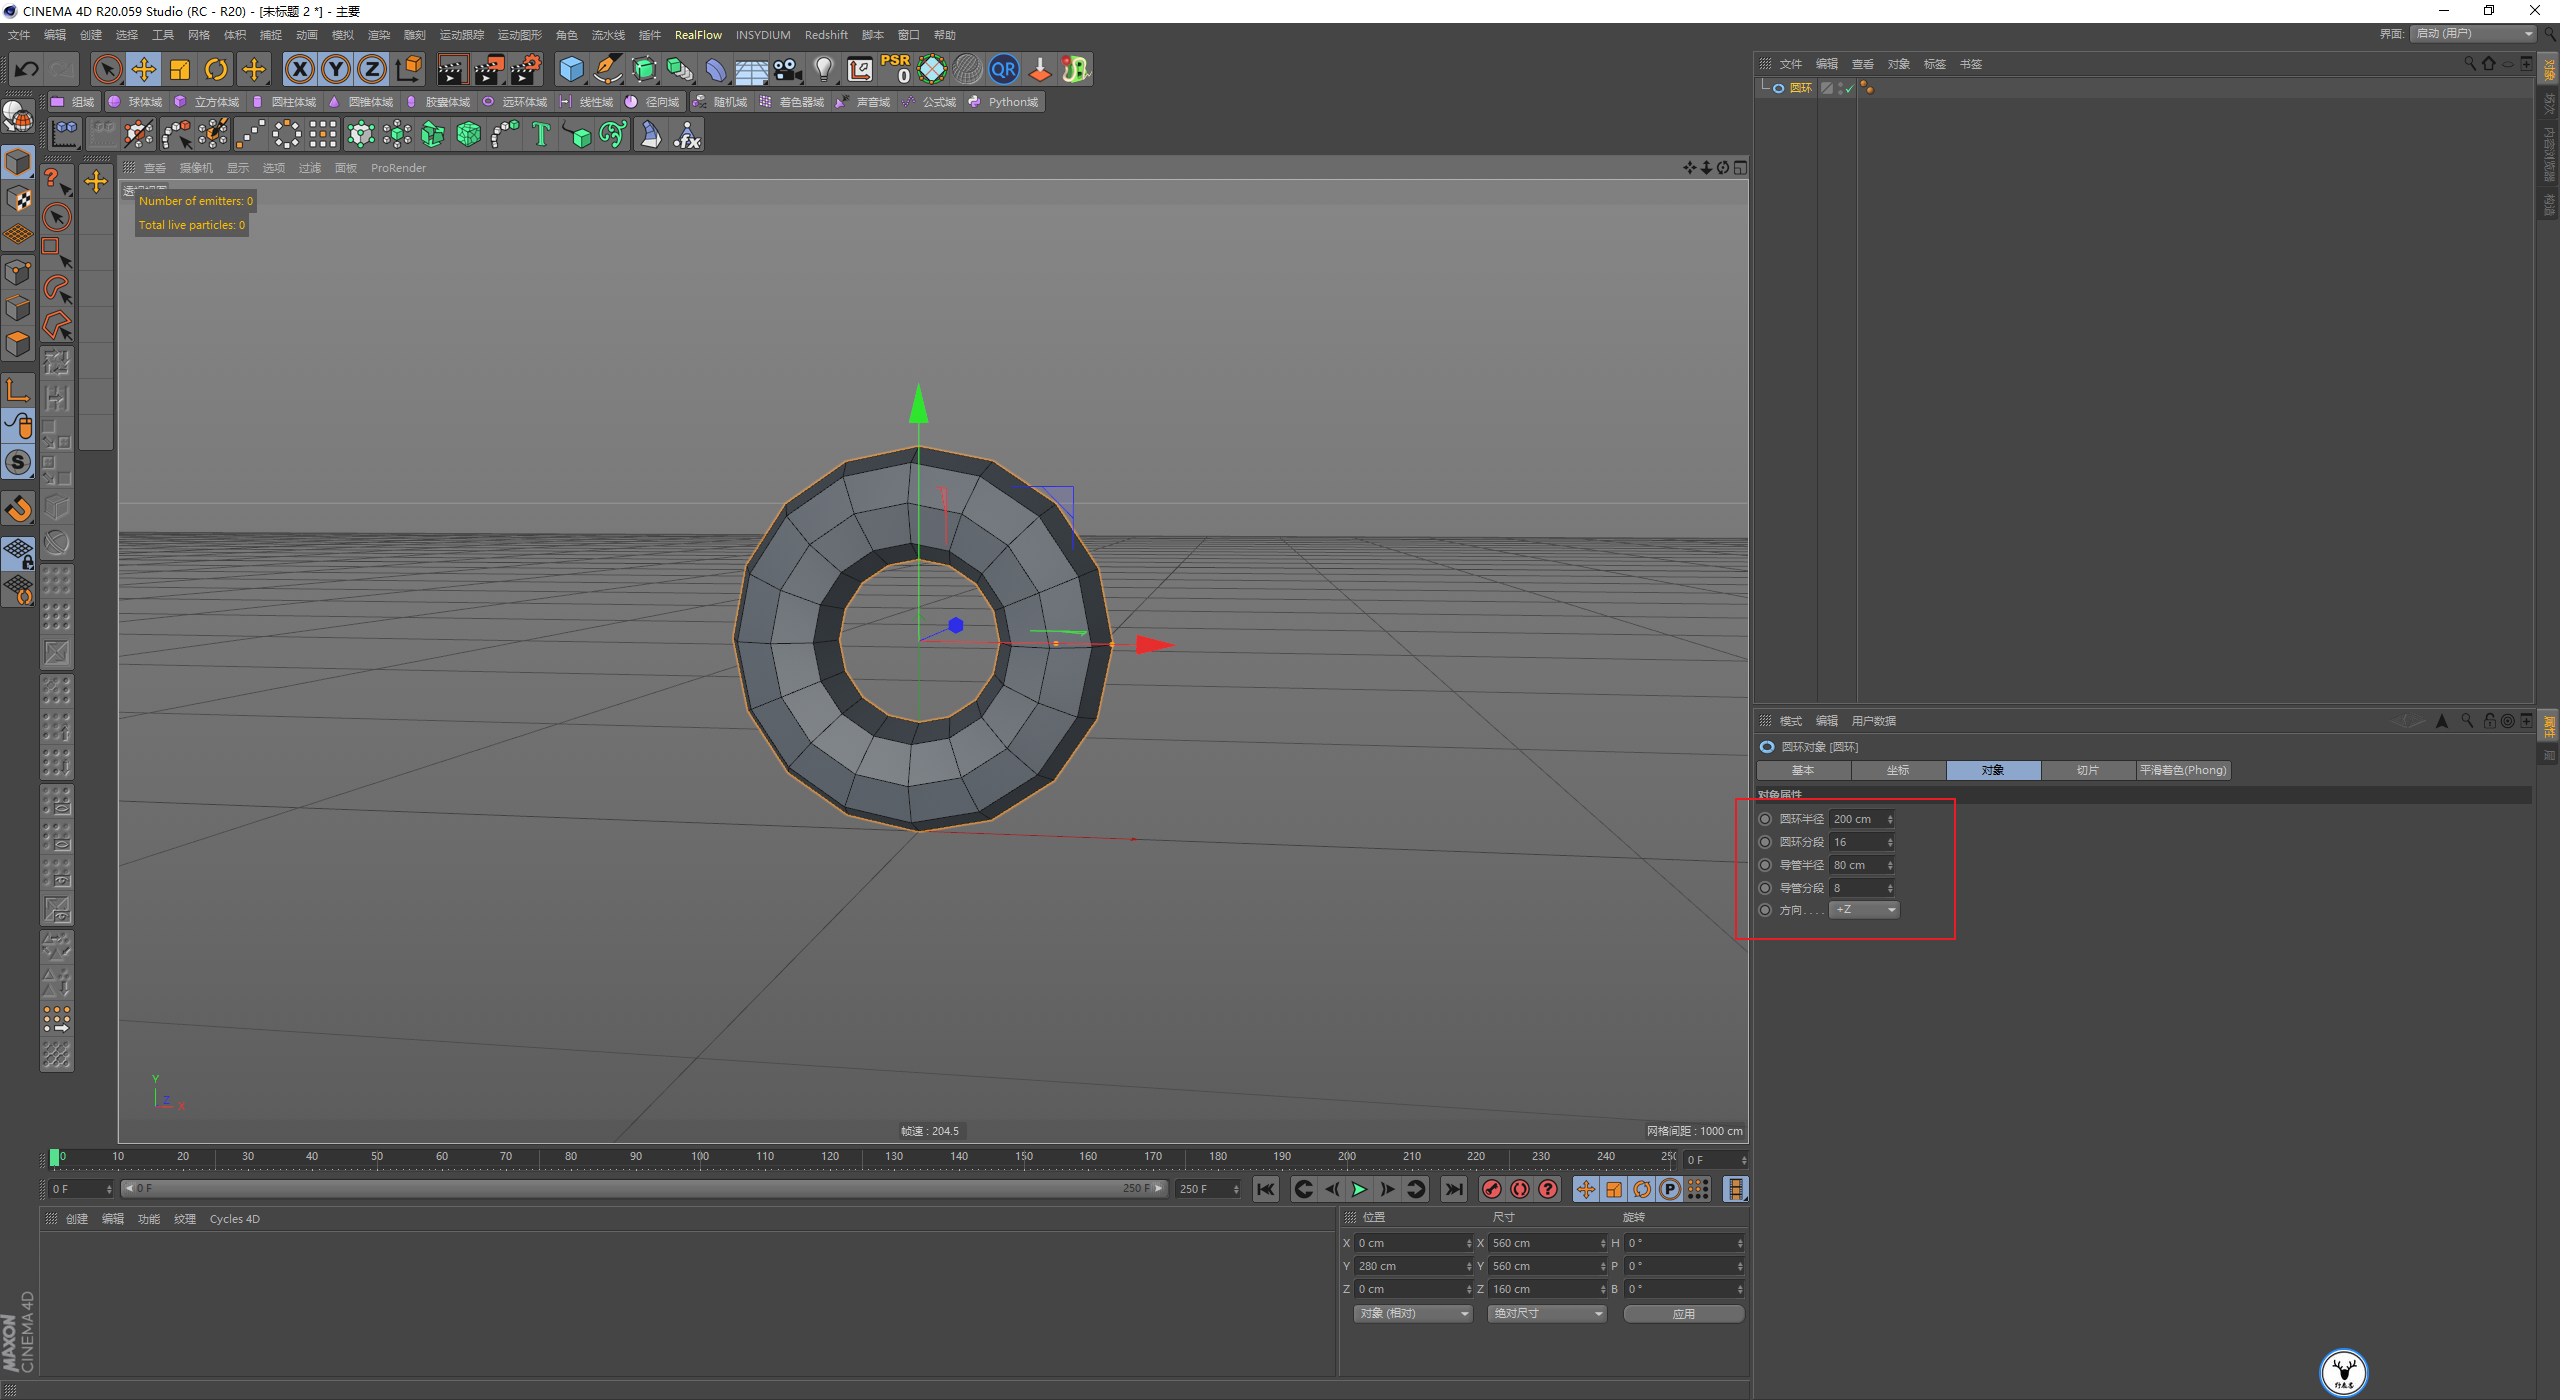The image size is (2560, 1400).
Task: Toggle the X axis lock
Action: pos(299,69)
